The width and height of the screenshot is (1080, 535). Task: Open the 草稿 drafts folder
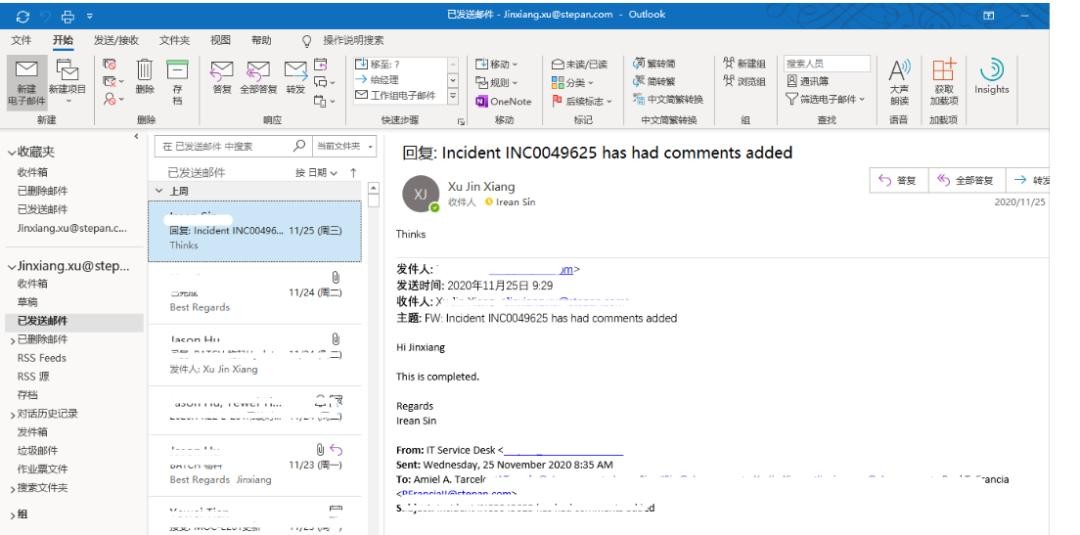[28, 302]
